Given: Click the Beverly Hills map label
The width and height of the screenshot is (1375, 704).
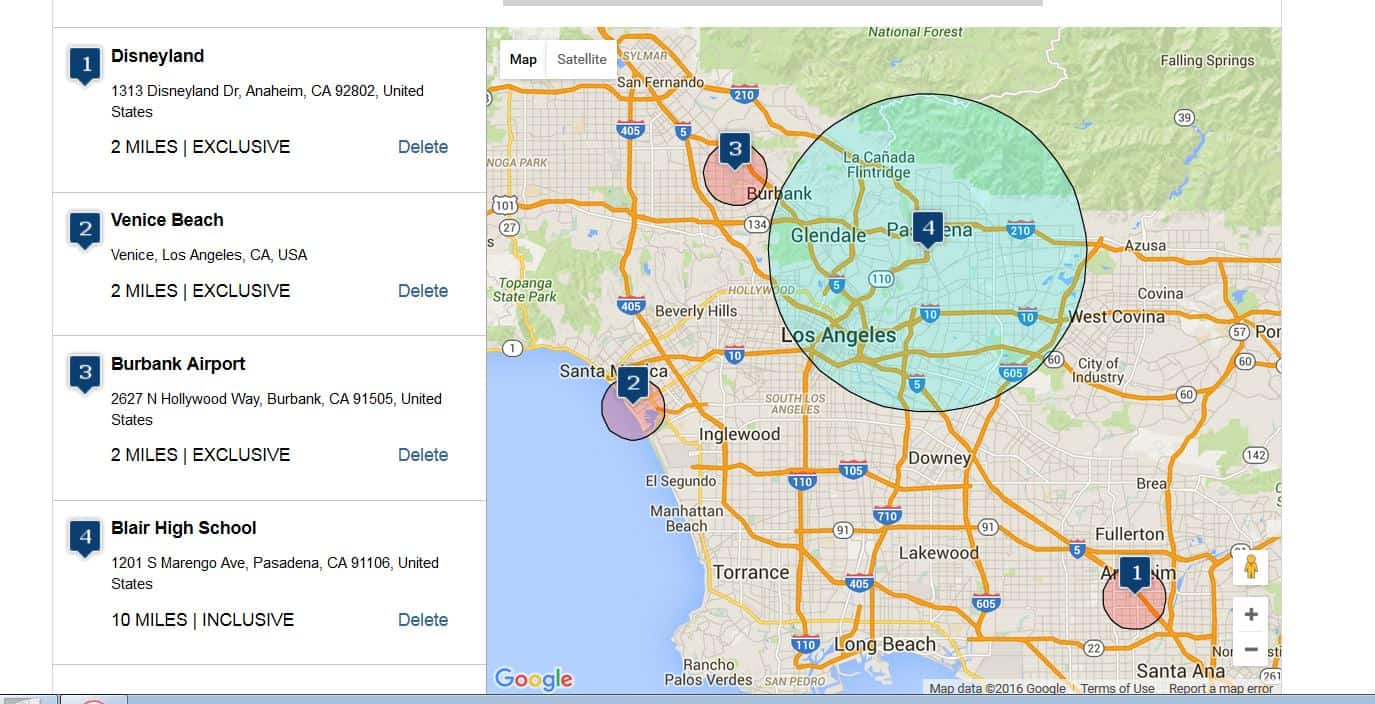Looking at the screenshot, I should pyautogui.click(x=696, y=311).
